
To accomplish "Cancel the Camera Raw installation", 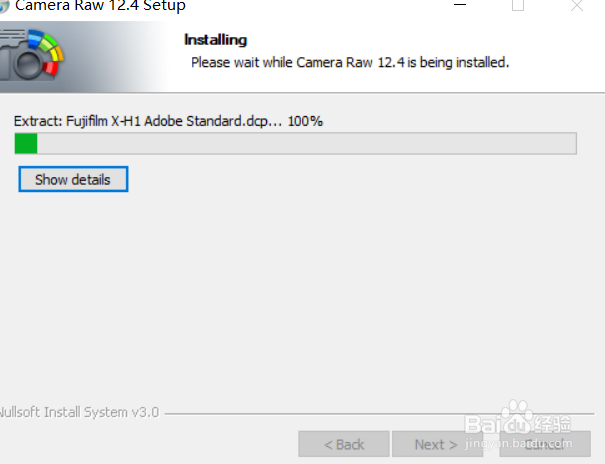I will point(545,444).
